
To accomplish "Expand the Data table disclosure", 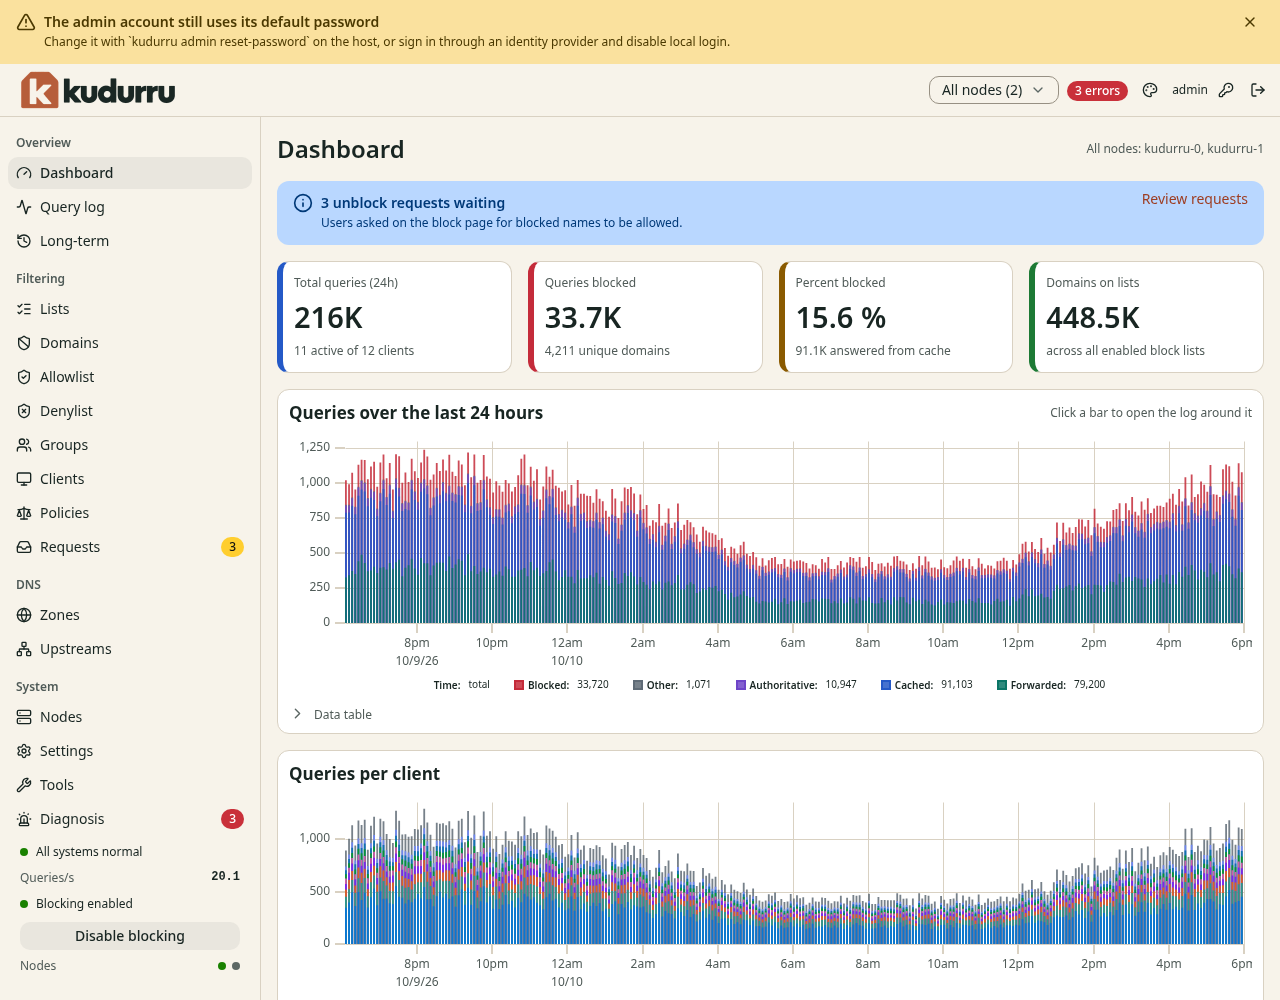I will [332, 714].
